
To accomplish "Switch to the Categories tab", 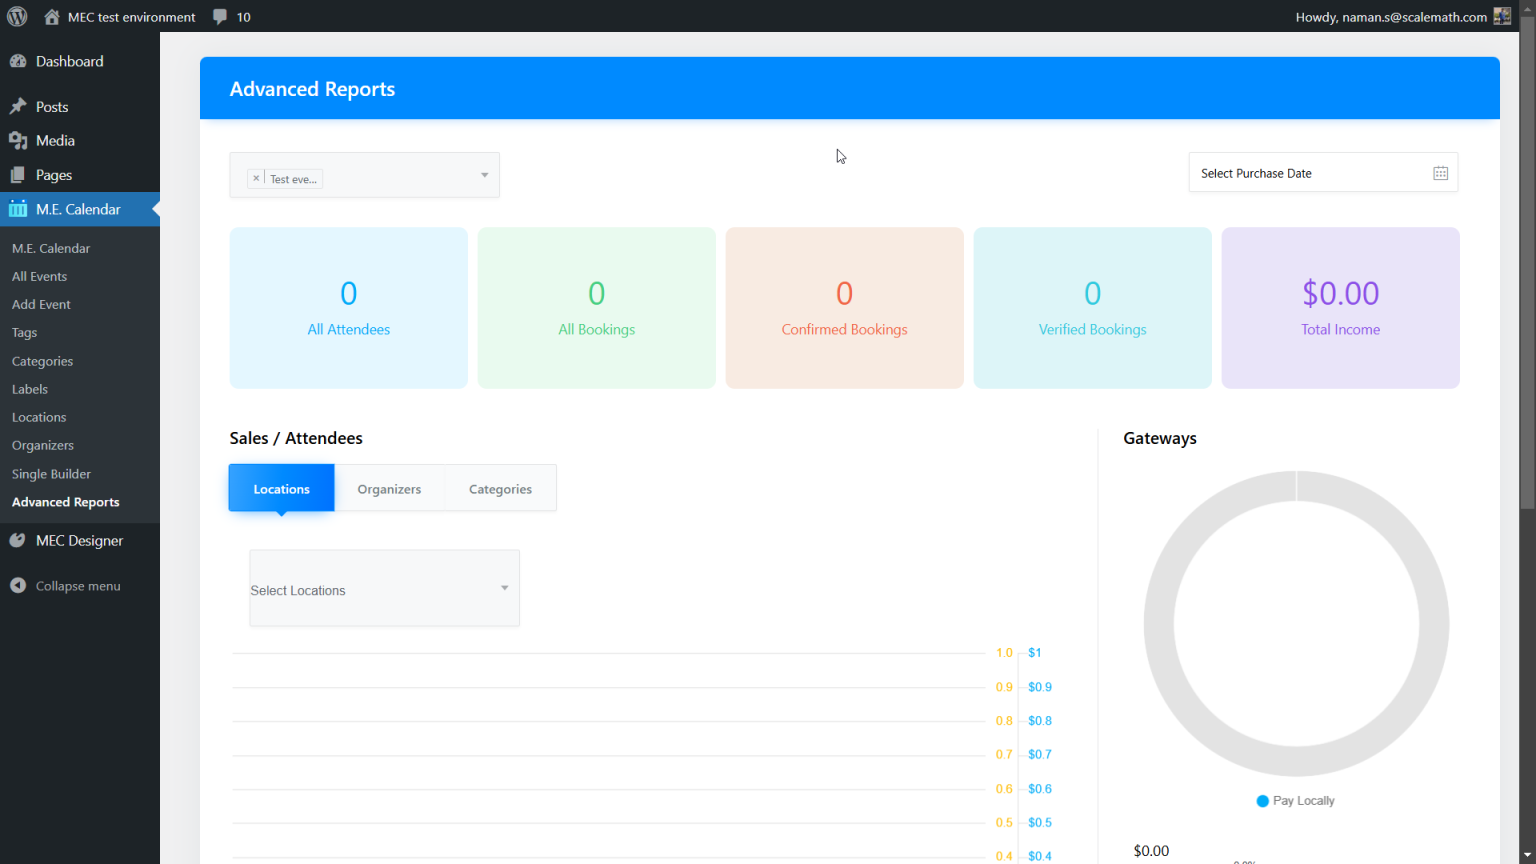I will (x=500, y=488).
